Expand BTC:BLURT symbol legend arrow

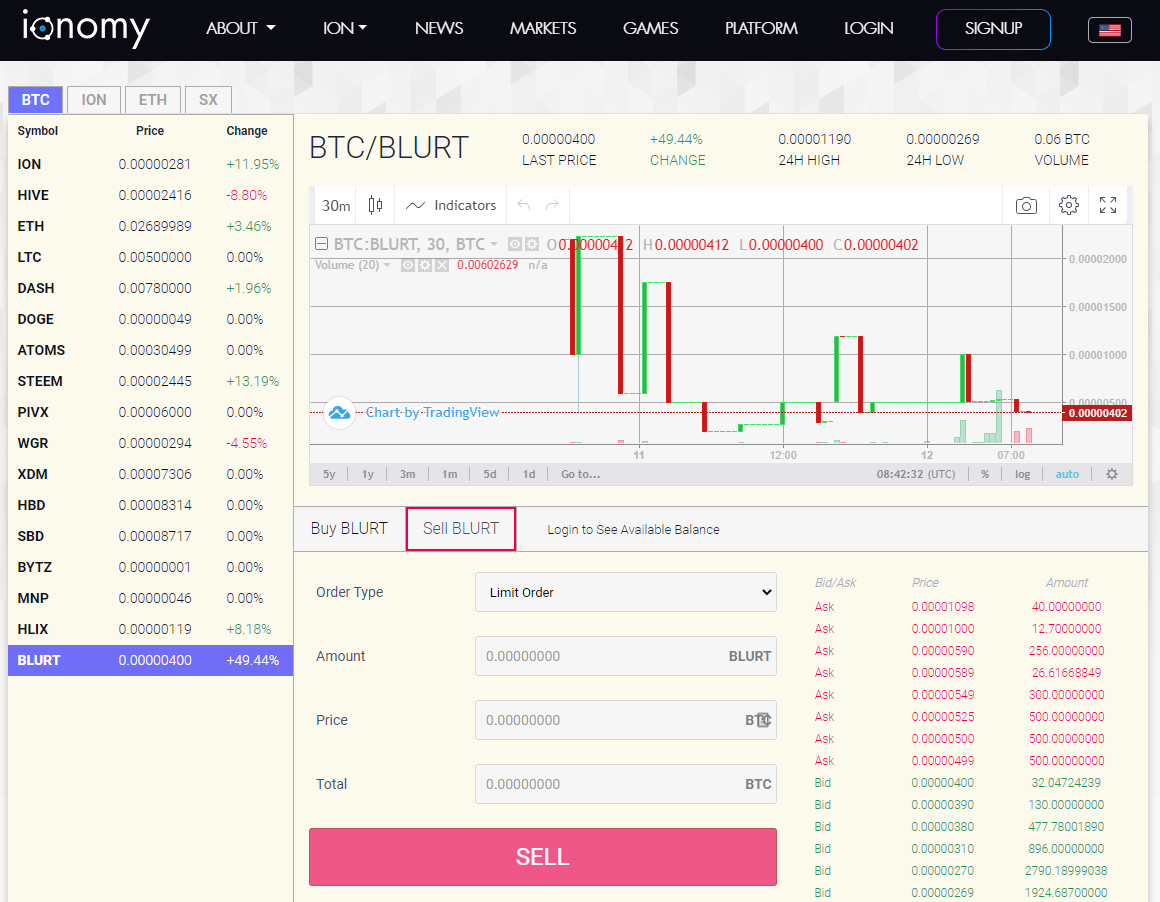click(493, 244)
